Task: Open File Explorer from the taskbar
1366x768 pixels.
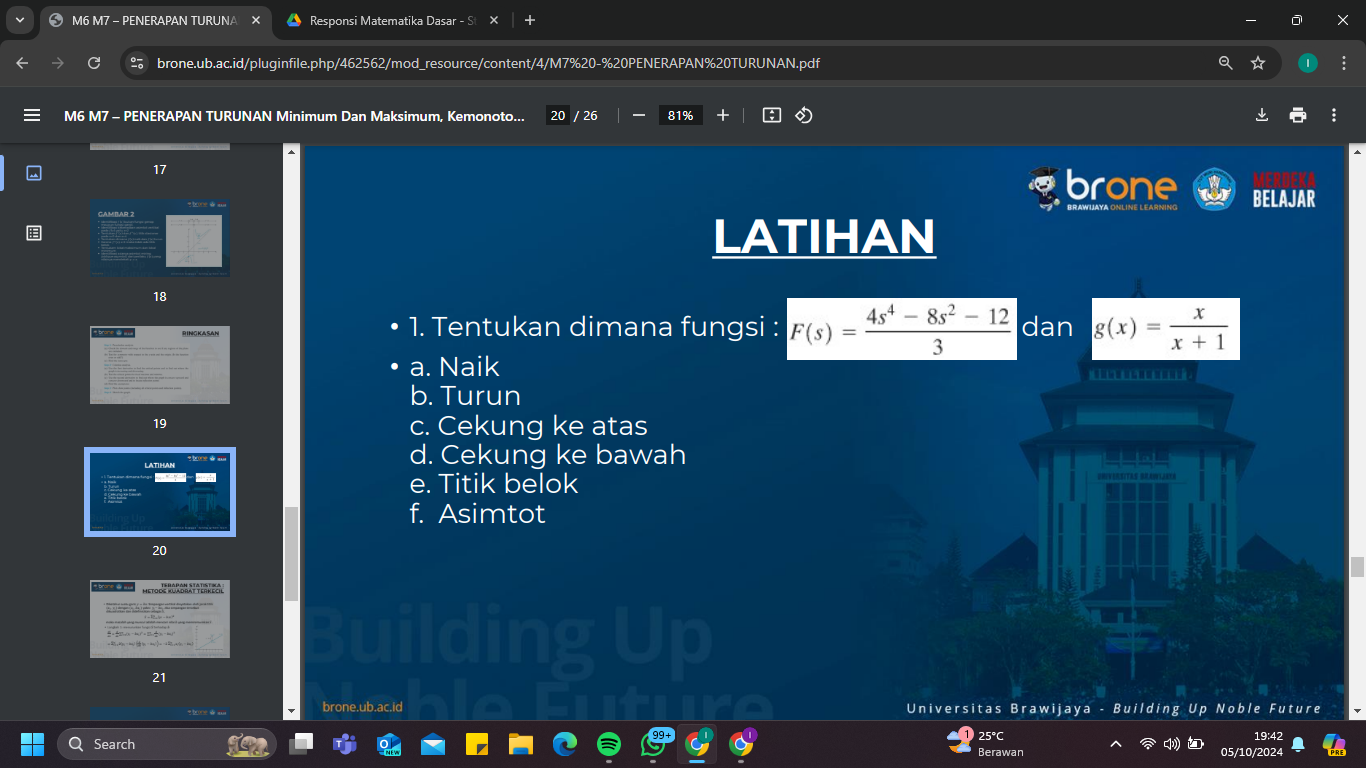Action: [x=521, y=744]
